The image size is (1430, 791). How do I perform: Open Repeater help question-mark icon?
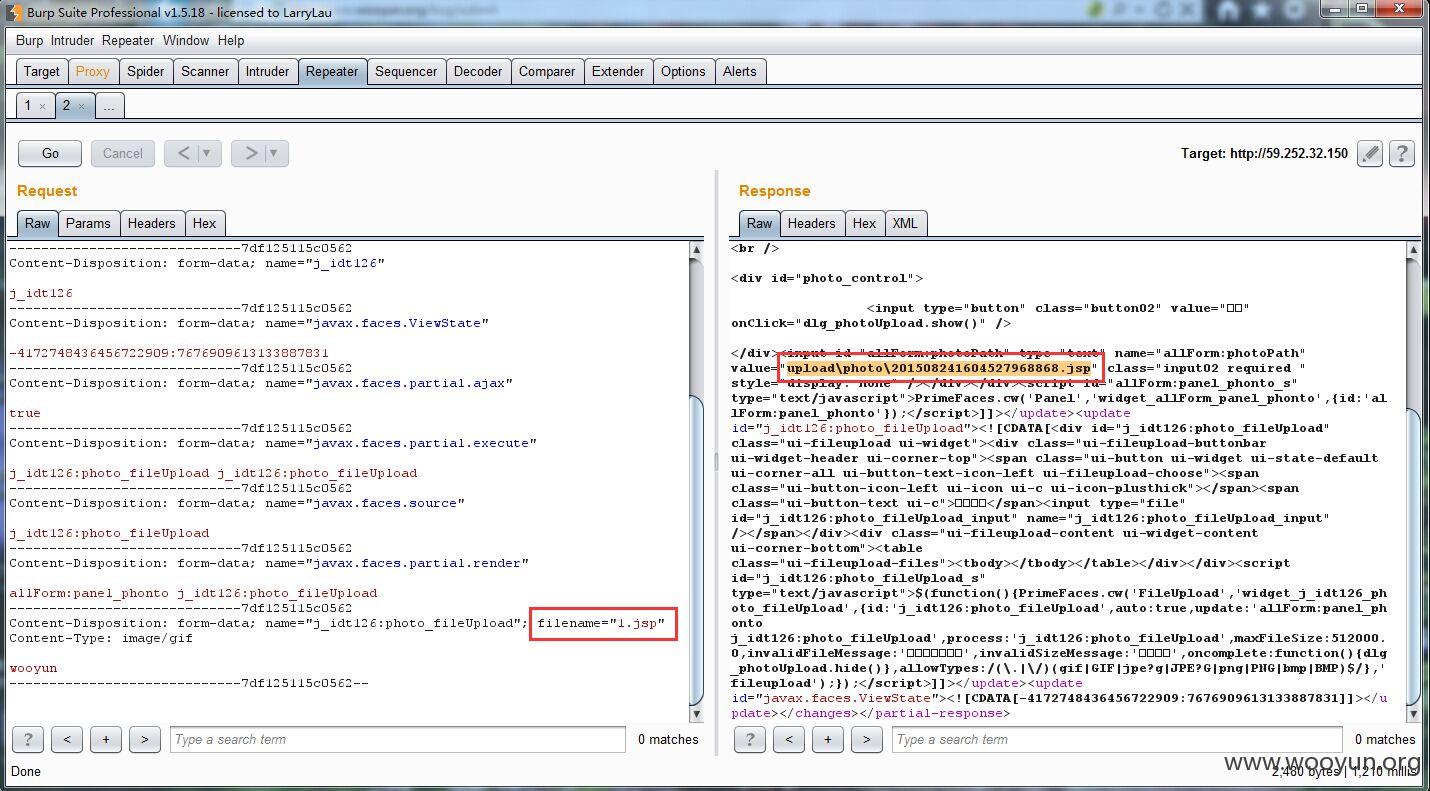click(1402, 153)
